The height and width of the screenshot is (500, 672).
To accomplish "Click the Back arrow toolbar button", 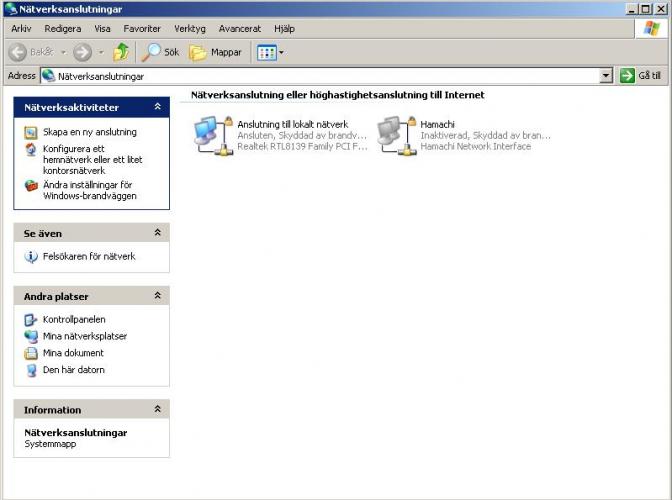I will [x=18, y=52].
